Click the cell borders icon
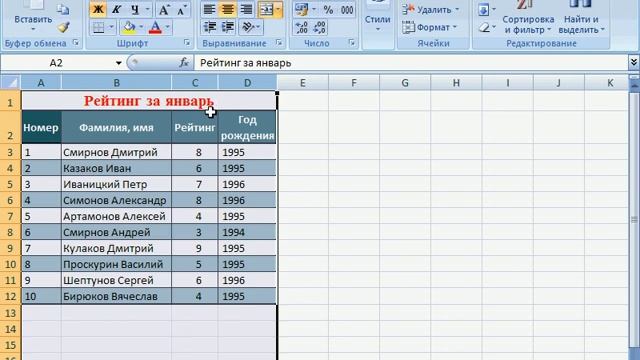This screenshot has width=640, height=360. point(98,27)
